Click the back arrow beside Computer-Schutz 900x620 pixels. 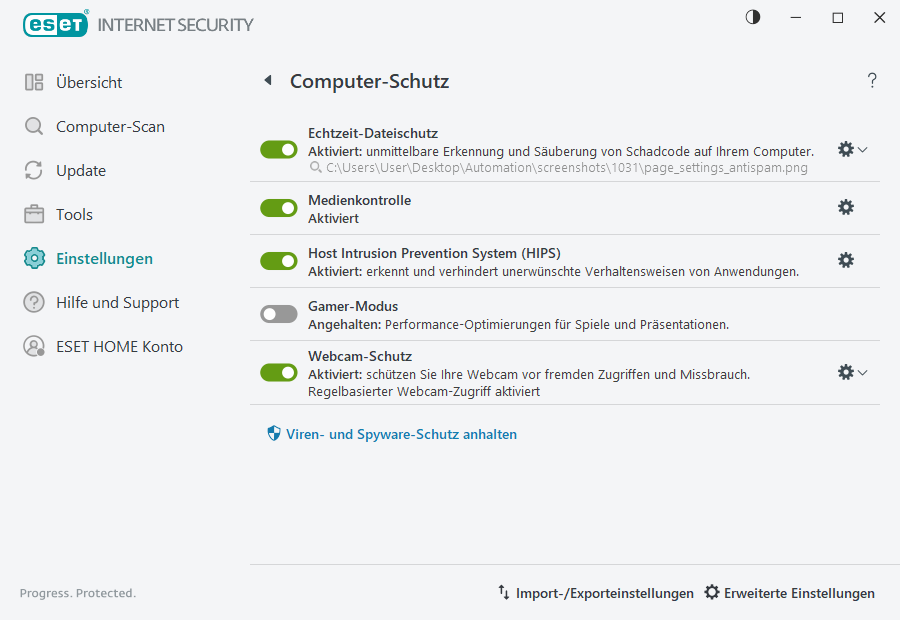tap(268, 80)
